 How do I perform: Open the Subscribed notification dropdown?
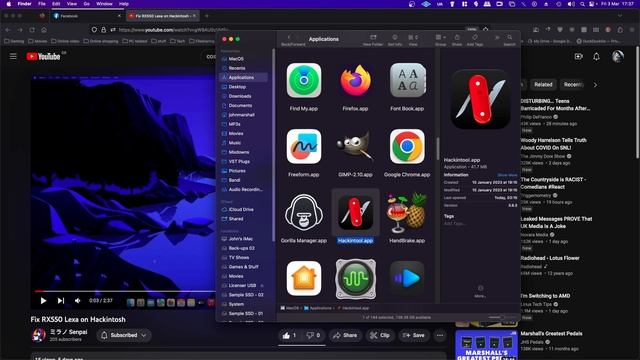pyautogui.click(x=124, y=336)
